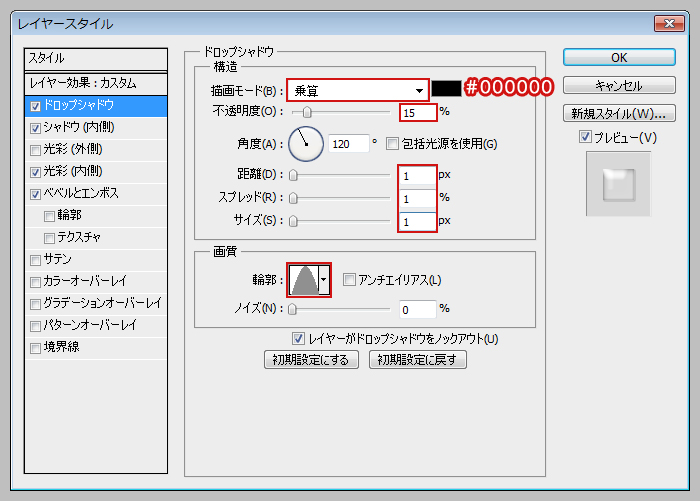Screen dimensions: 700x501
Task: Enable the 境界線 effect checkbox
Action: [36, 348]
